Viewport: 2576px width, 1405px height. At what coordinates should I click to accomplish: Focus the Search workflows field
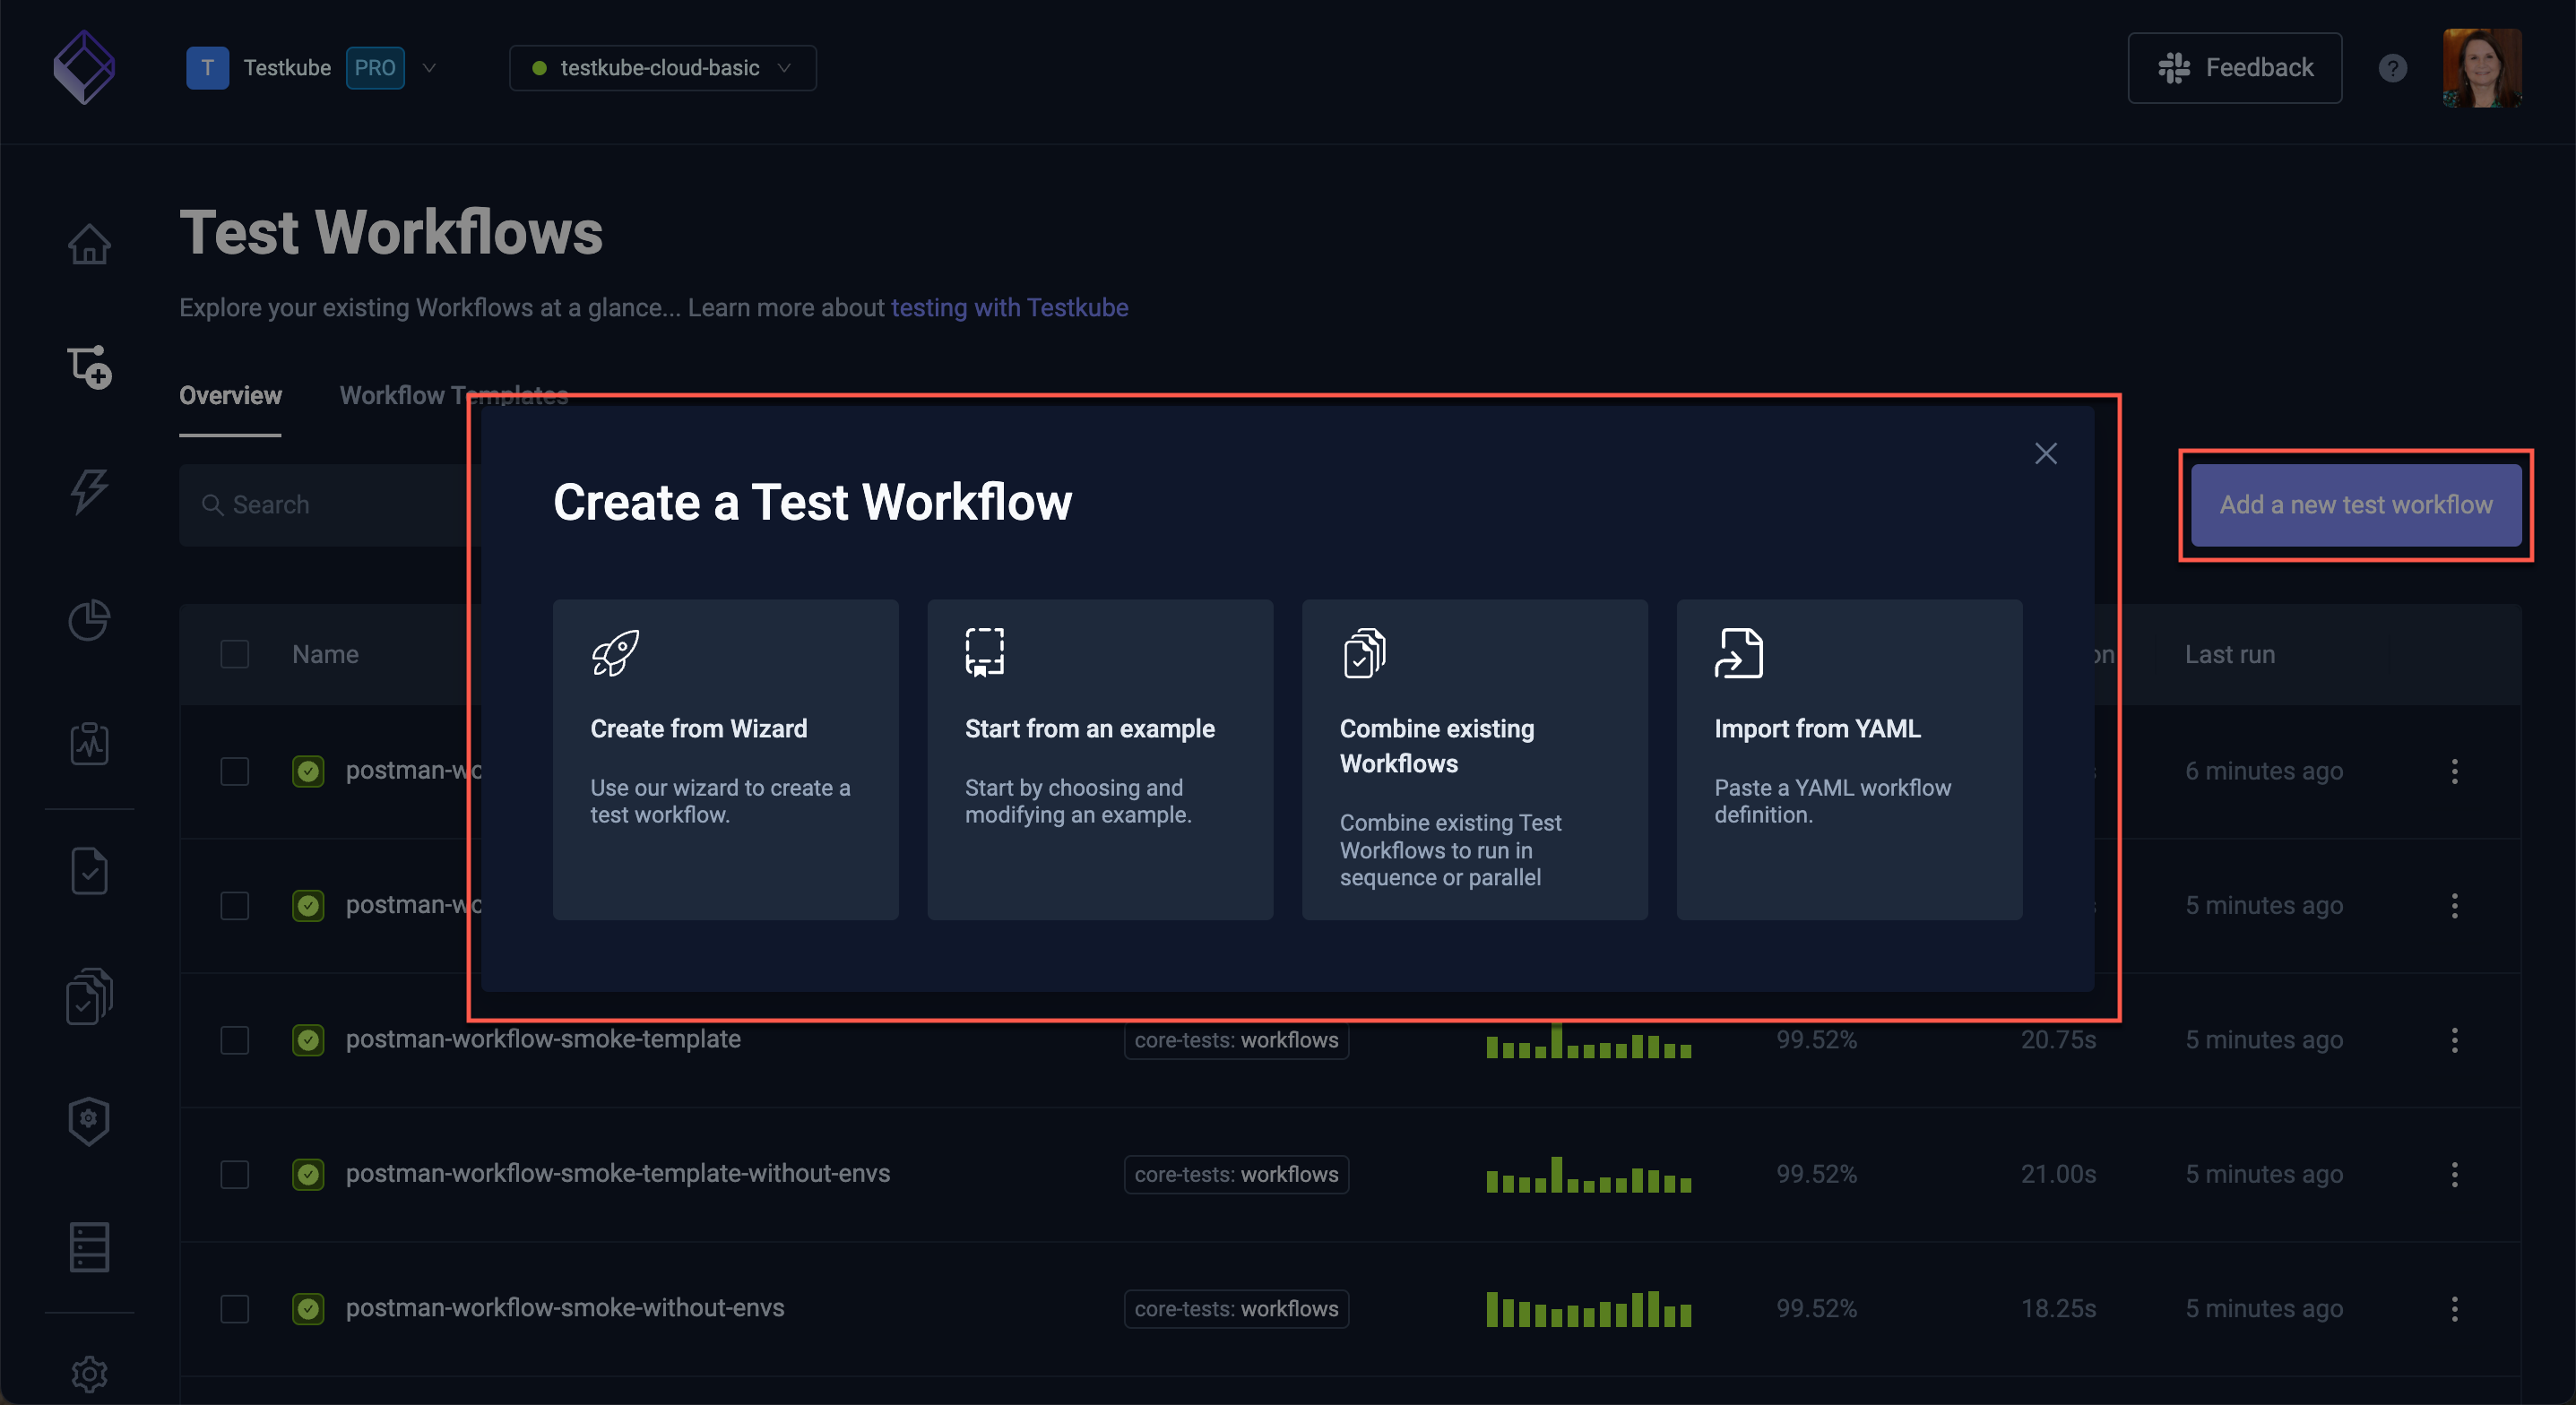click(330, 505)
